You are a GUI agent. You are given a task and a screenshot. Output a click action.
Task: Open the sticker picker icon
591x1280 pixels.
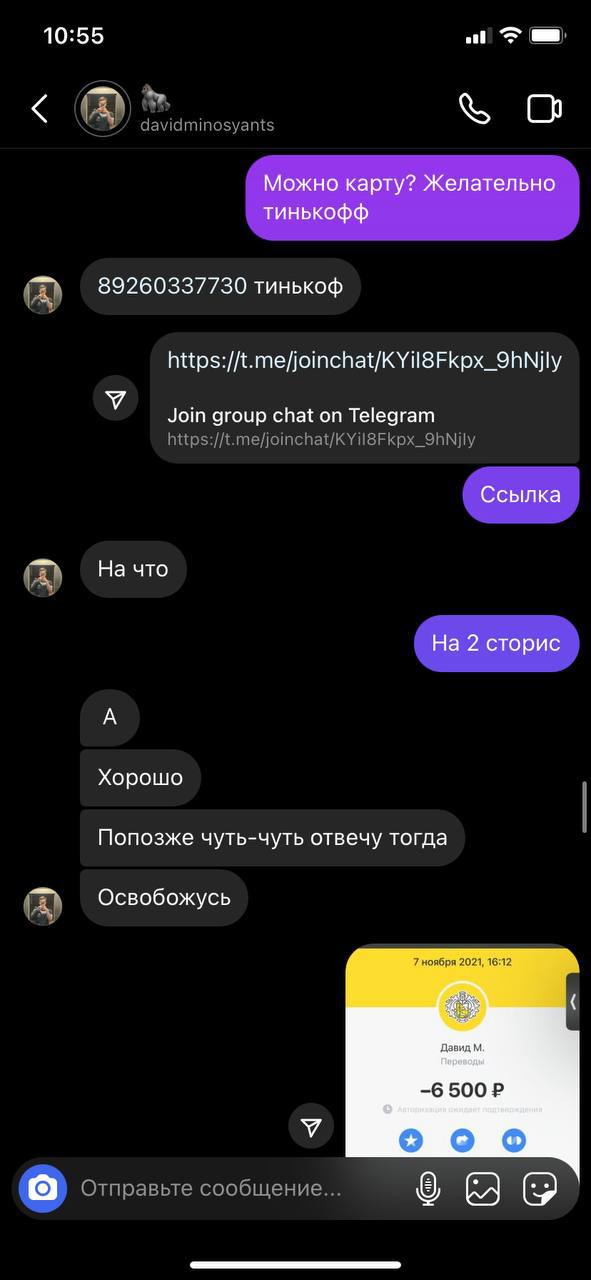[540, 1188]
